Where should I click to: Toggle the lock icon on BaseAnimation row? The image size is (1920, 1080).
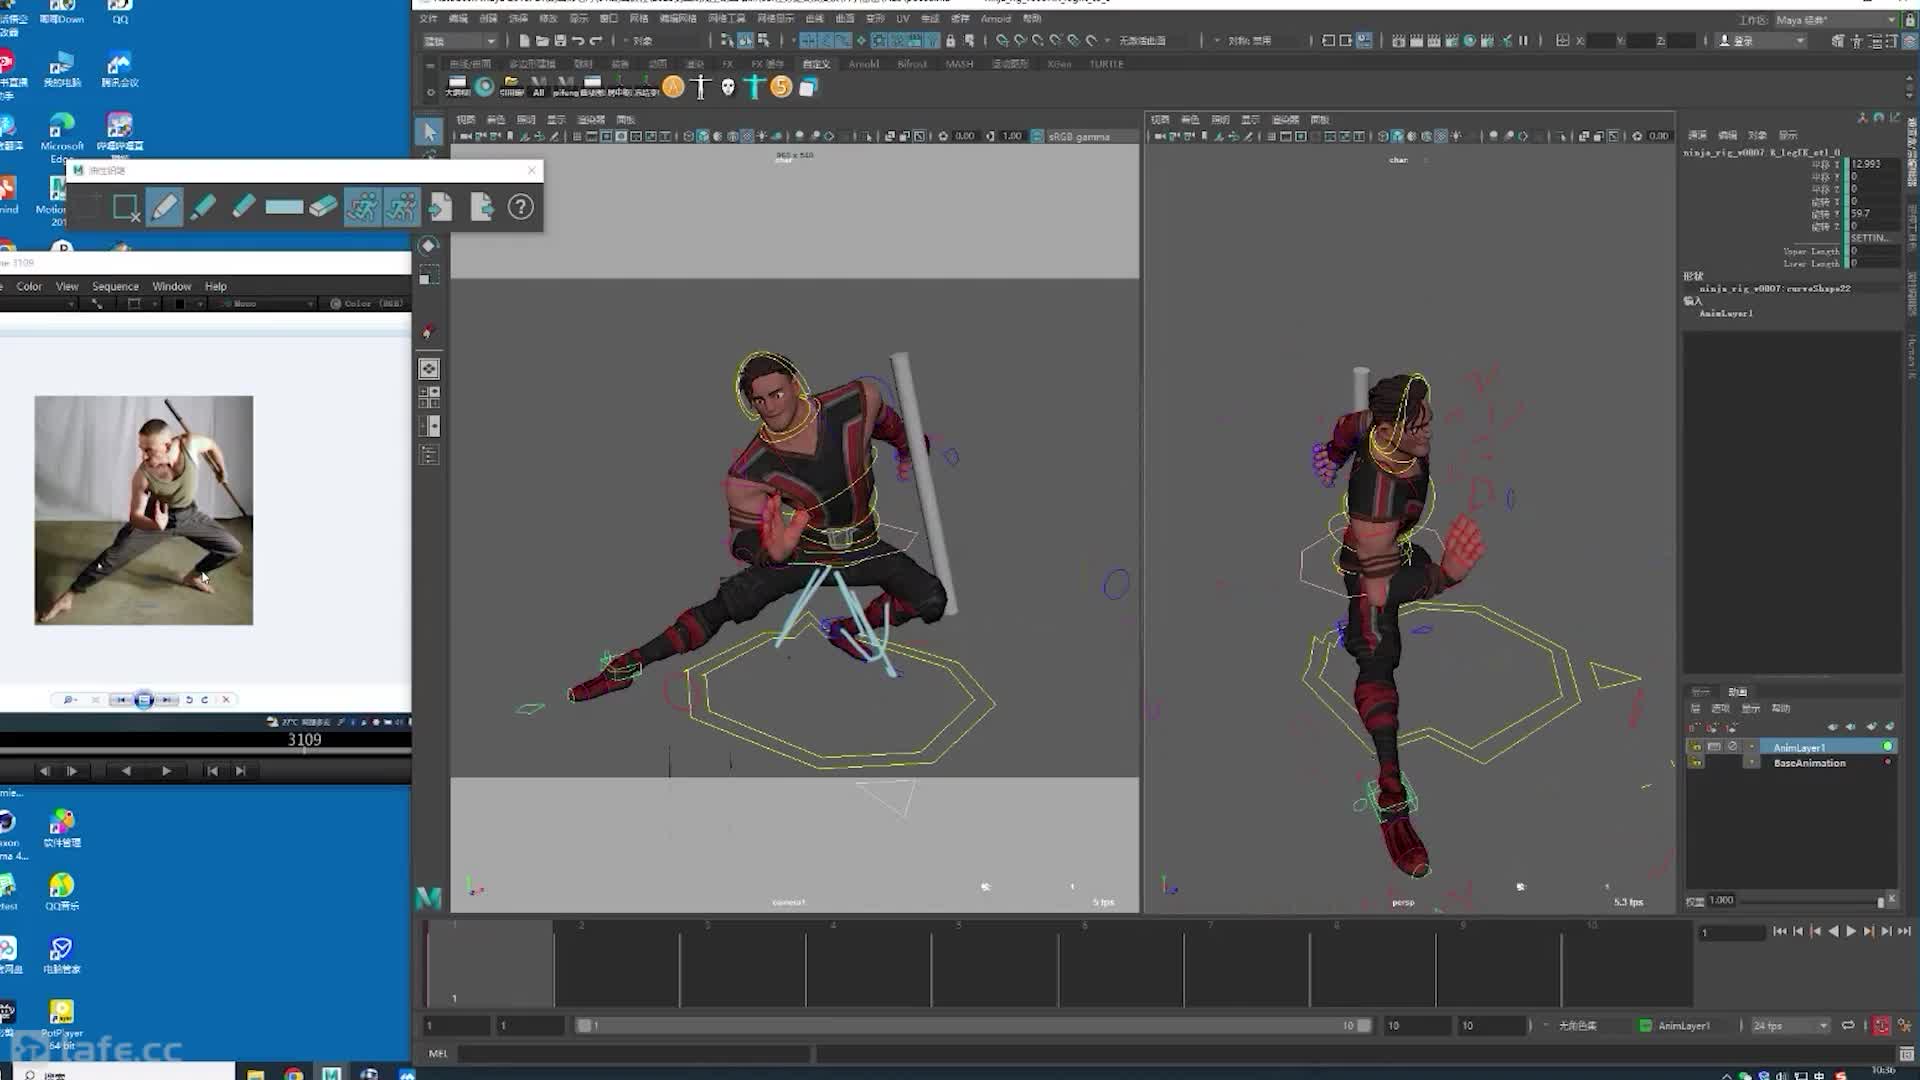(1696, 763)
